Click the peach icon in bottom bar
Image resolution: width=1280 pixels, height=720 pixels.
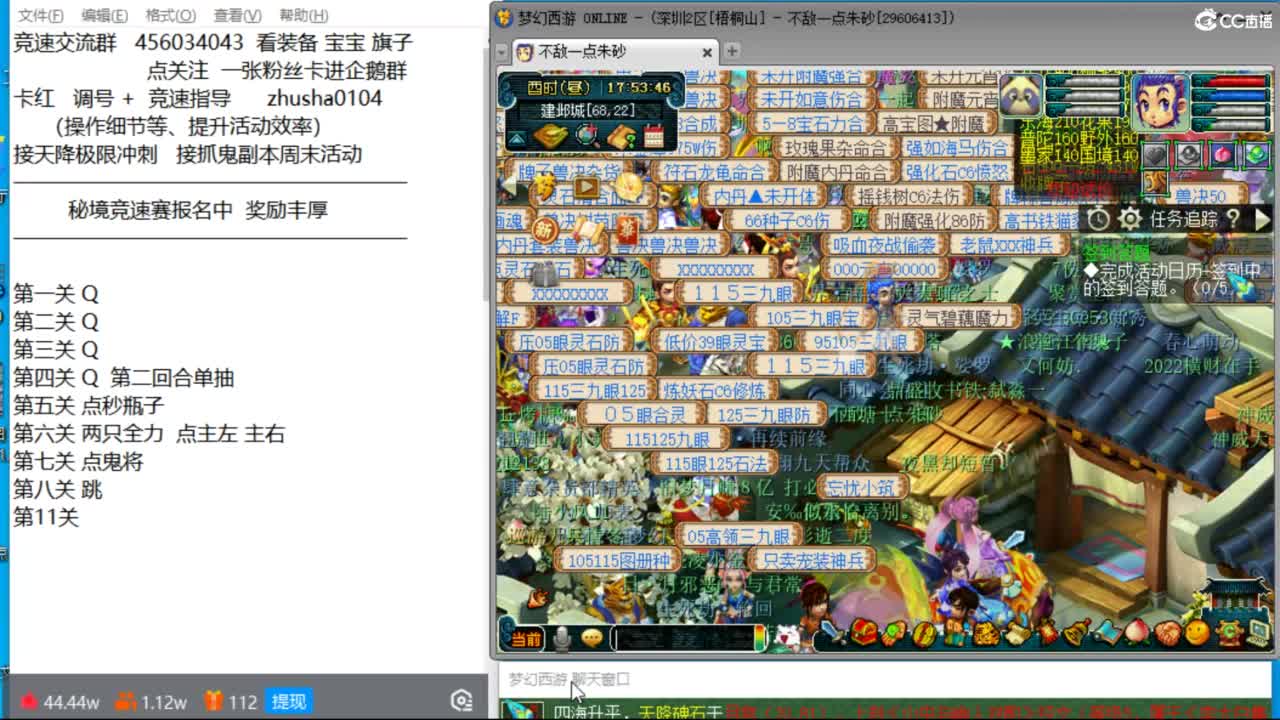click(x=1137, y=633)
